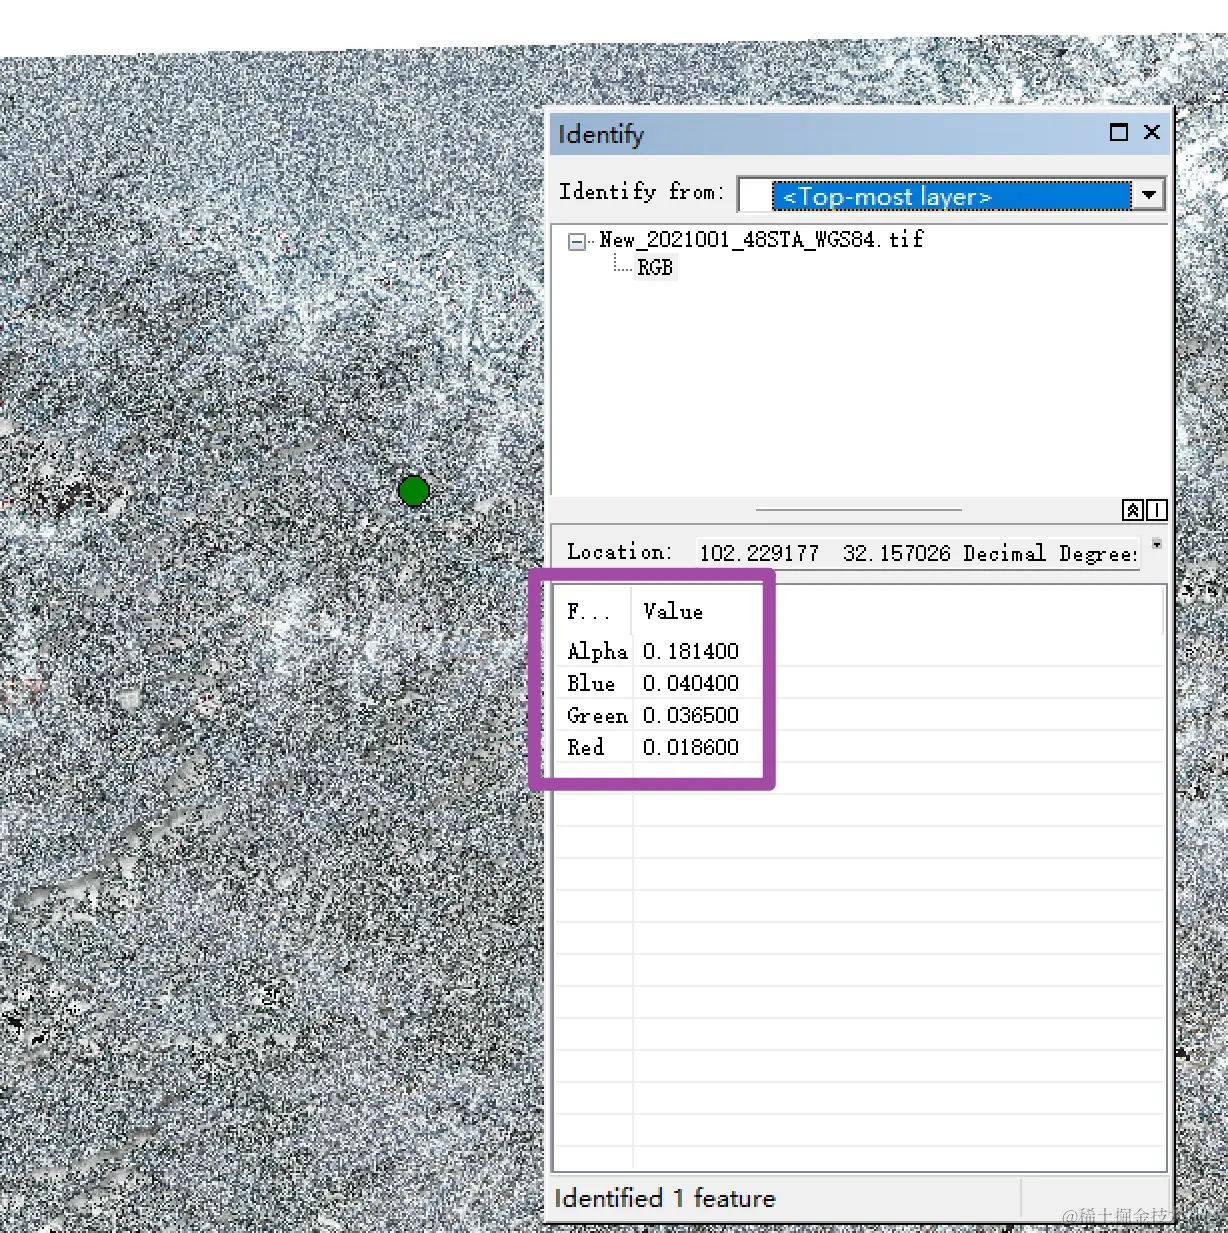Select the Green field row
This screenshot has width=1228, height=1233.
pos(597,715)
